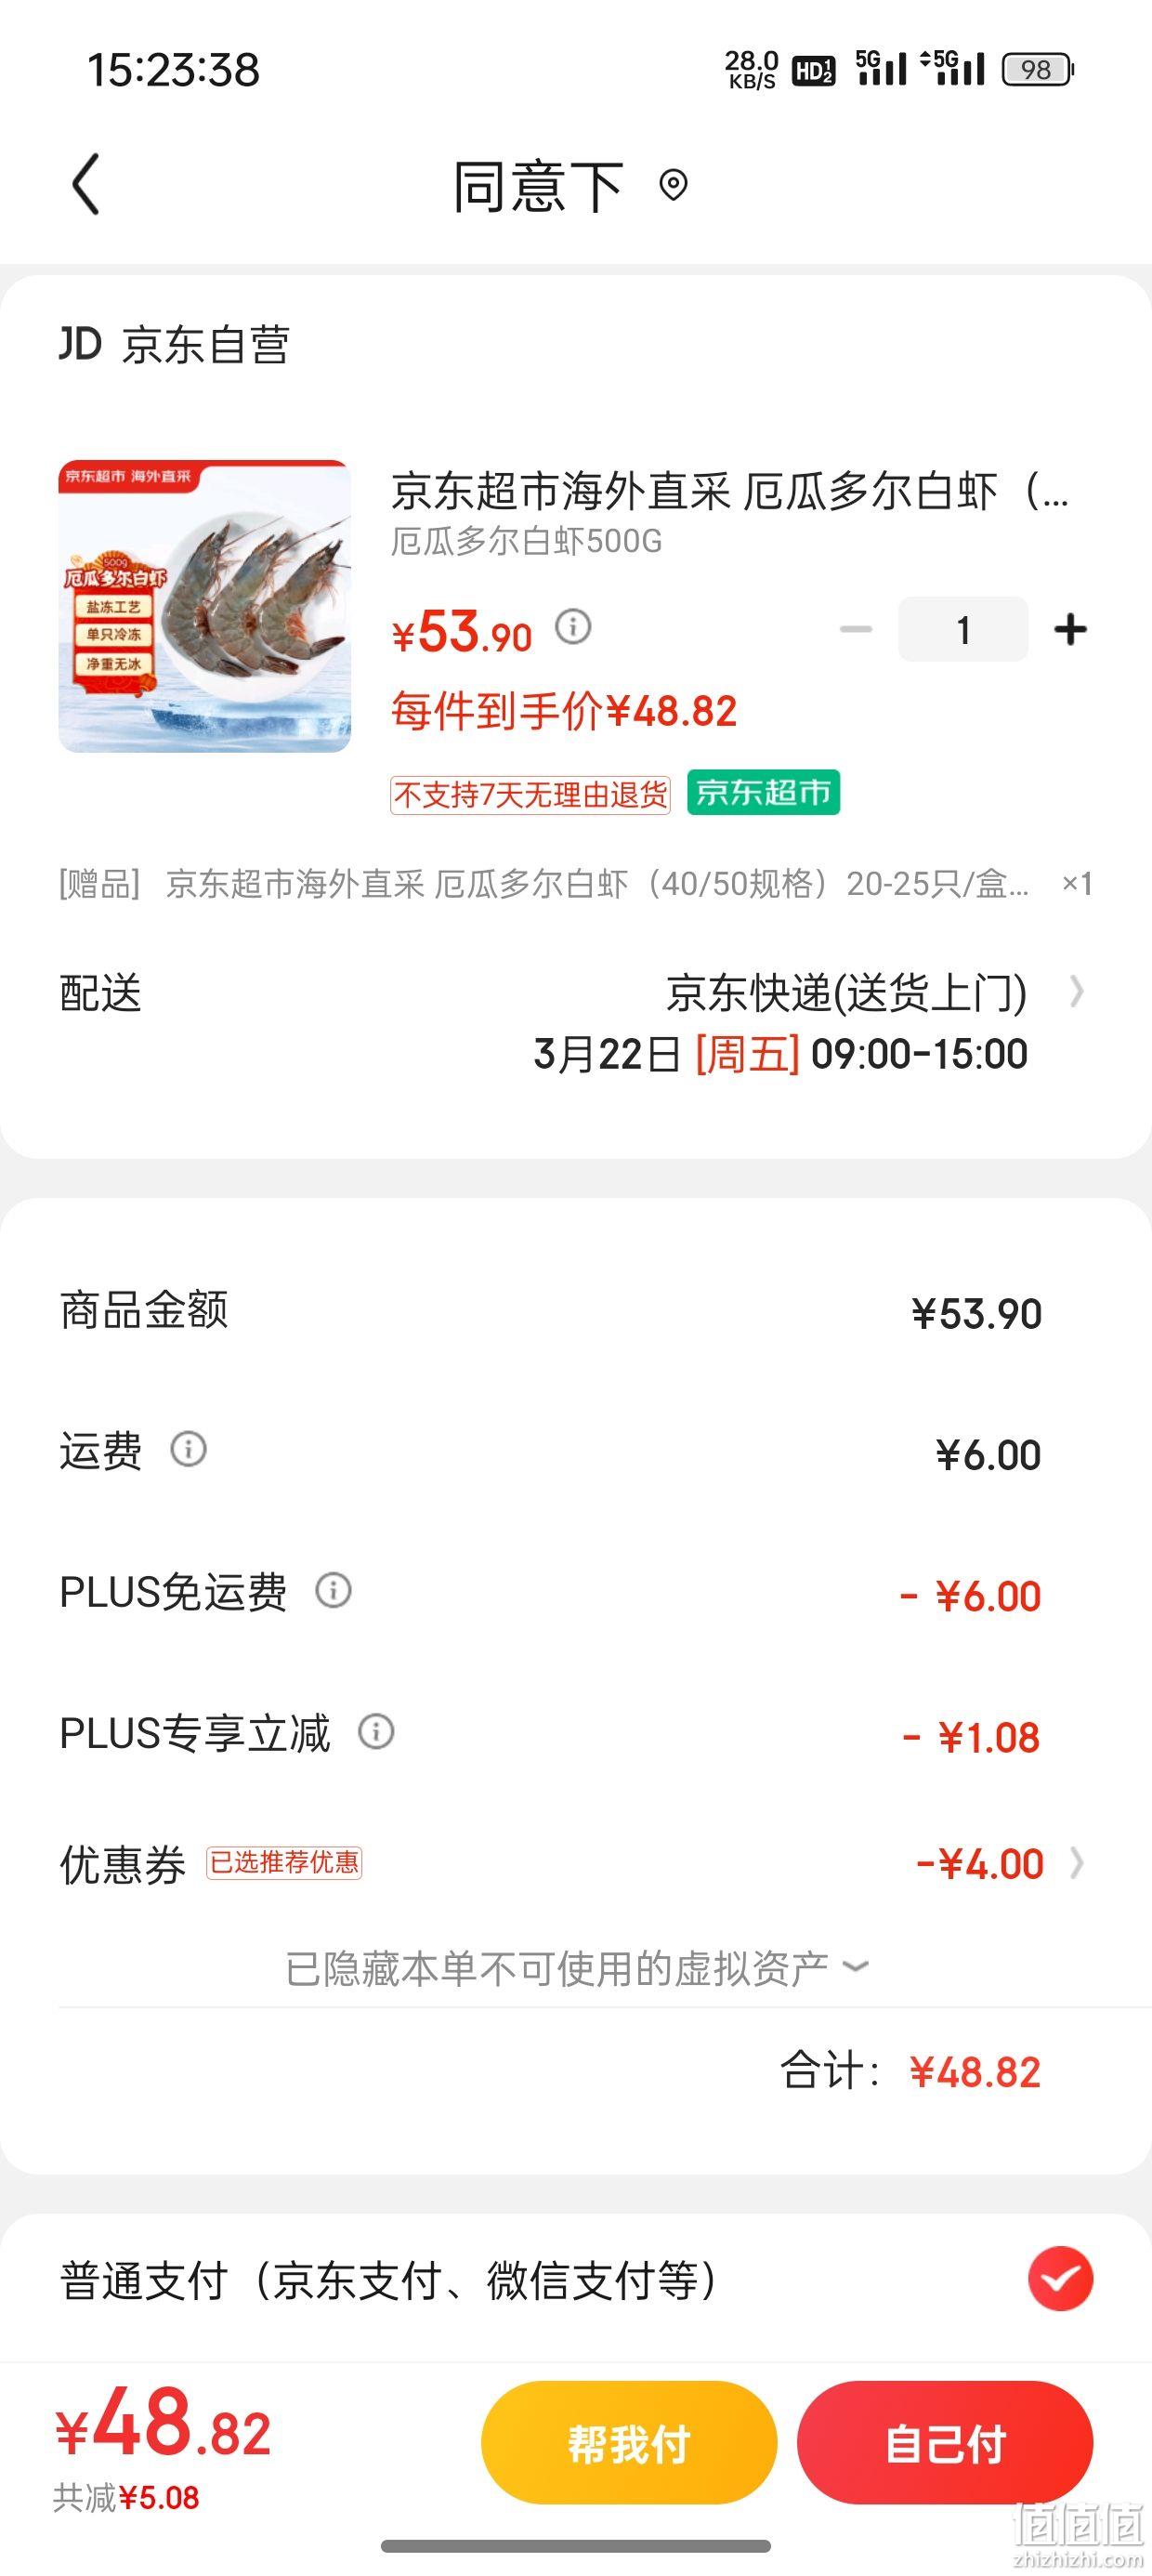Expand 已隐藏本单不可使用的虚拟资产 section
This screenshot has height=2576, width=1152.
576,1968
